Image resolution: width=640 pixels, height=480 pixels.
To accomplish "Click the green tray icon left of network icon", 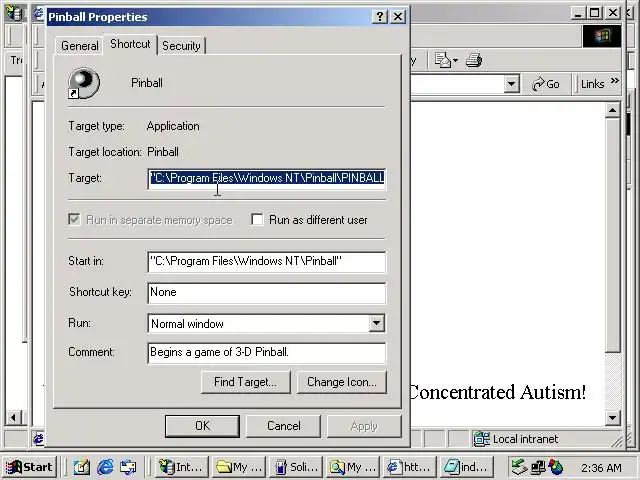I will click(520, 467).
